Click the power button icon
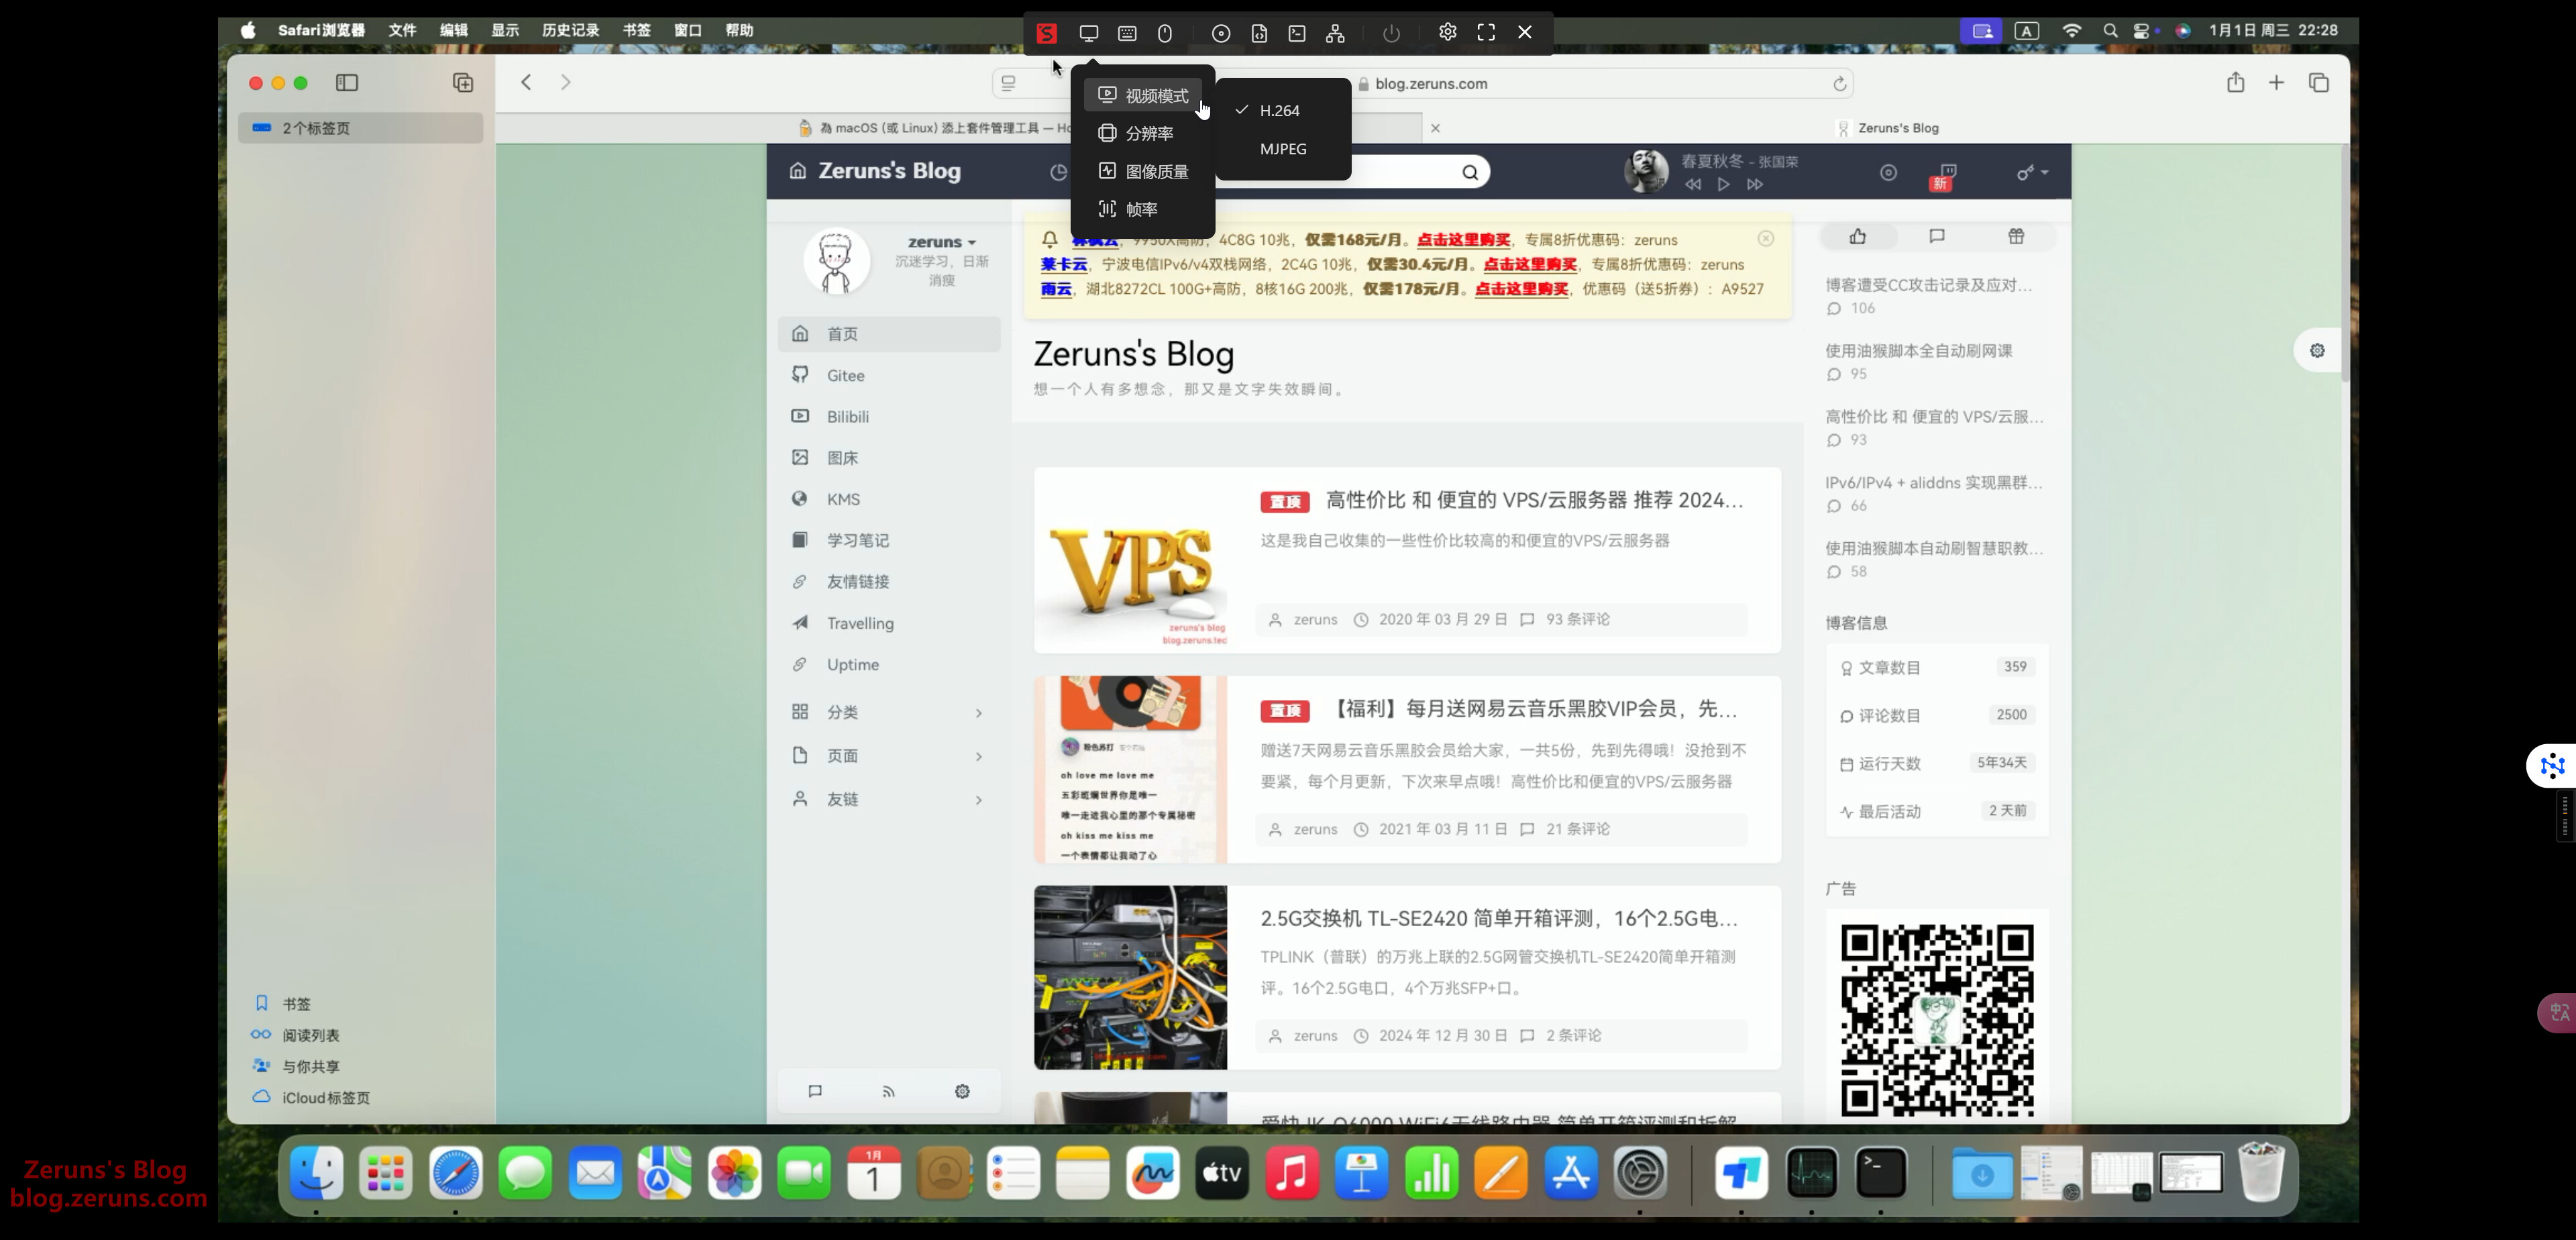 pyautogui.click(x=1391, y=33)
